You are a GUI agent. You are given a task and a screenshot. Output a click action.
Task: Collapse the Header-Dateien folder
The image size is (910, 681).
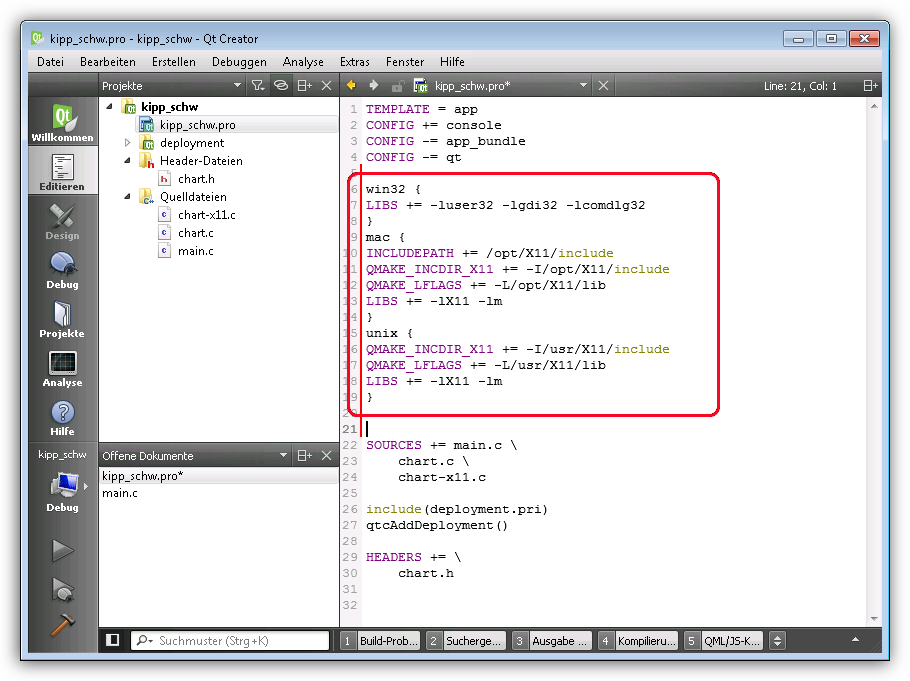coord(128,161)
